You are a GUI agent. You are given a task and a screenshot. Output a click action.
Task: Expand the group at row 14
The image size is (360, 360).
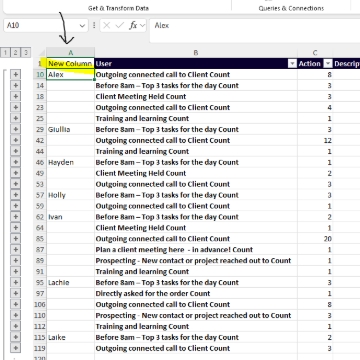15,86
